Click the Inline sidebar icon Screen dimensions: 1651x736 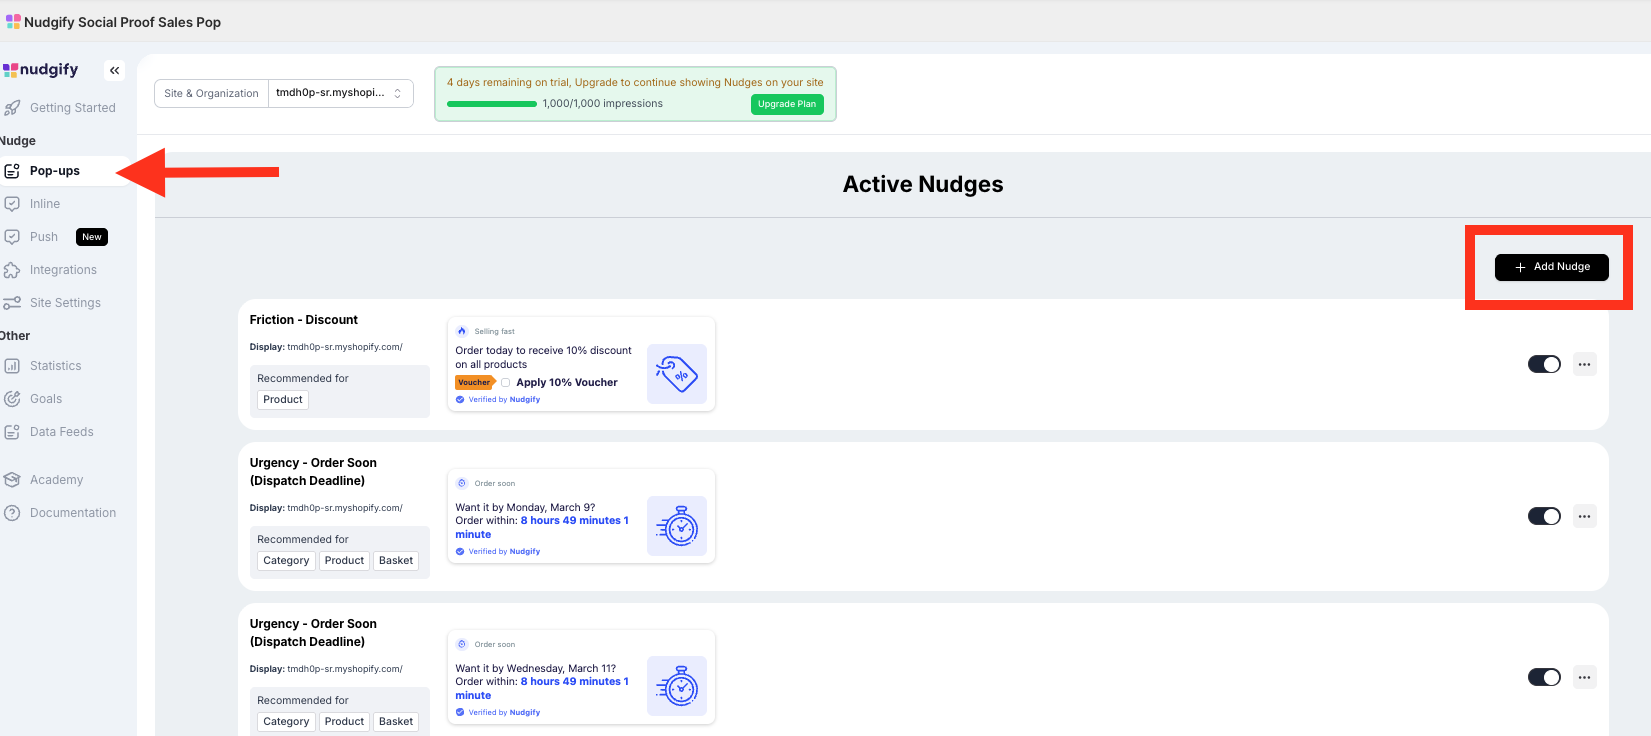tap(12, 204)
